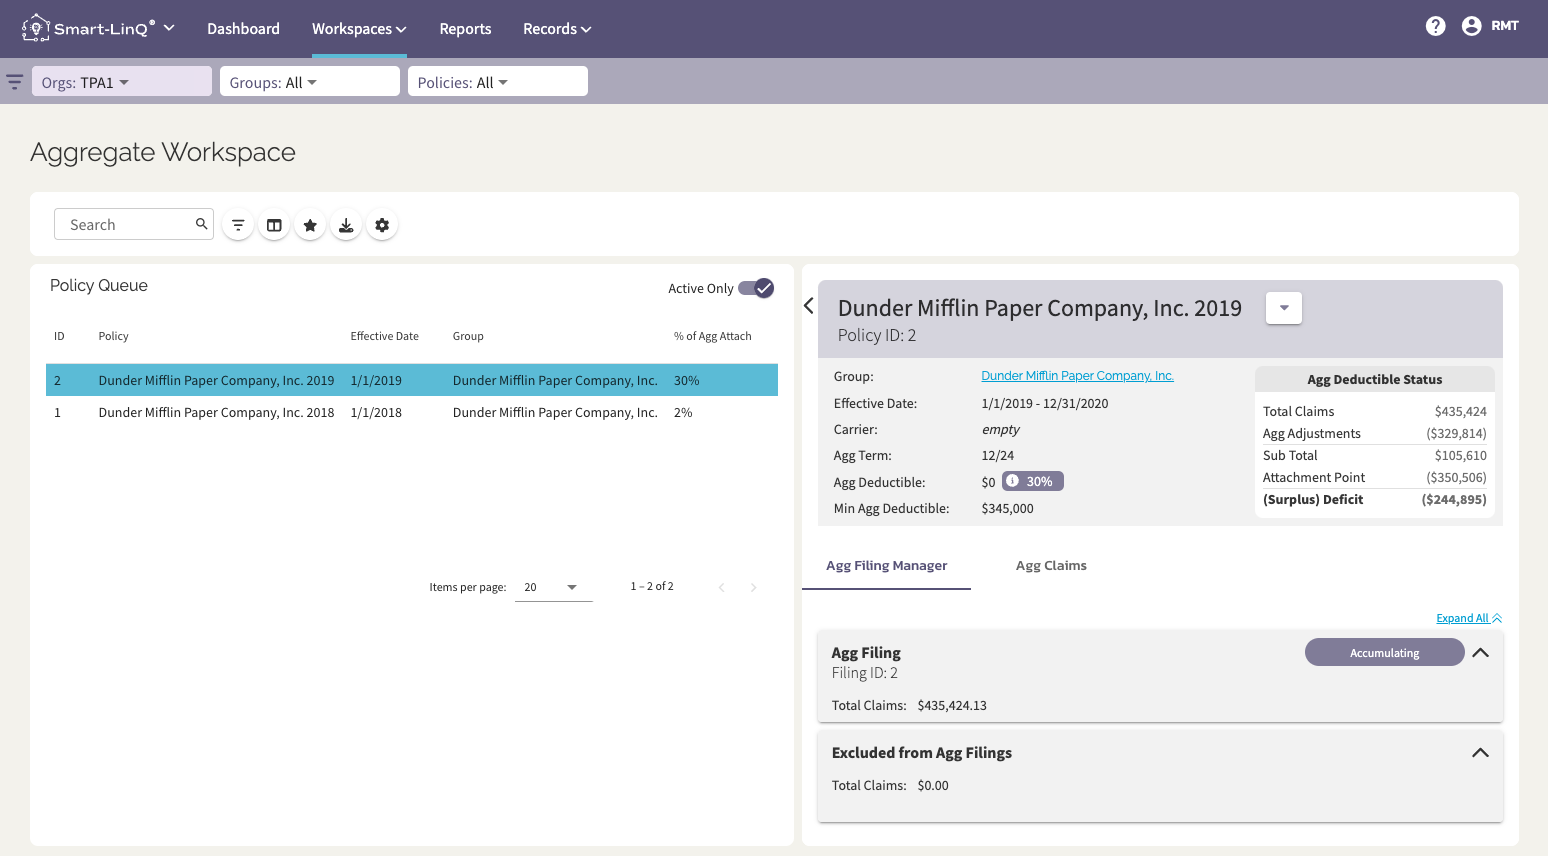This screenshot has width=1548, height=856.
Task: Go to previous page of Policy Queue
Action: pos(721,587)
